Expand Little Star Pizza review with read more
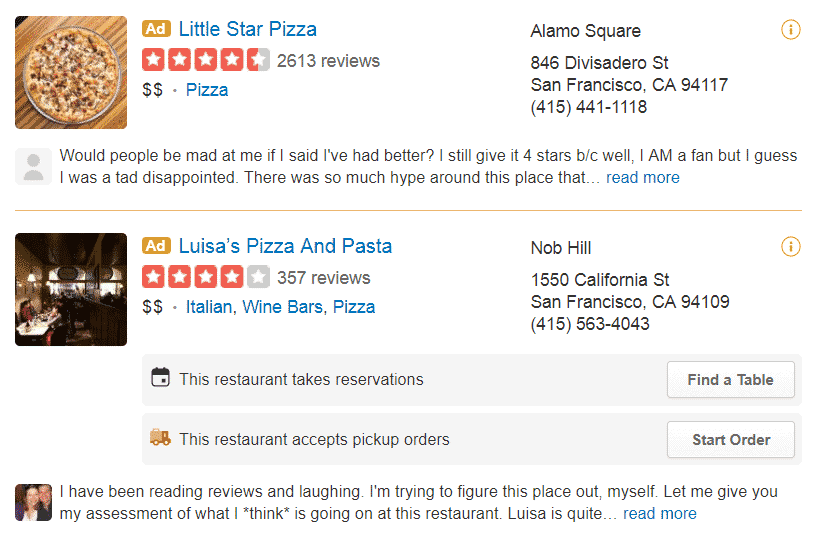Image resolution: width=825 pixels, height=541 pixels. point(642,178)
